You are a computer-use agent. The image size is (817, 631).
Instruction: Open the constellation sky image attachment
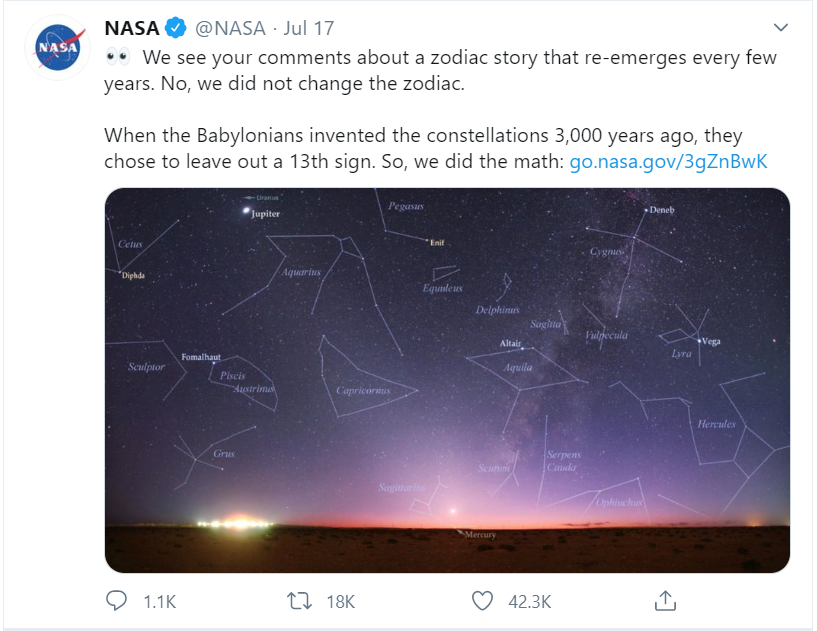coord(447,380)
